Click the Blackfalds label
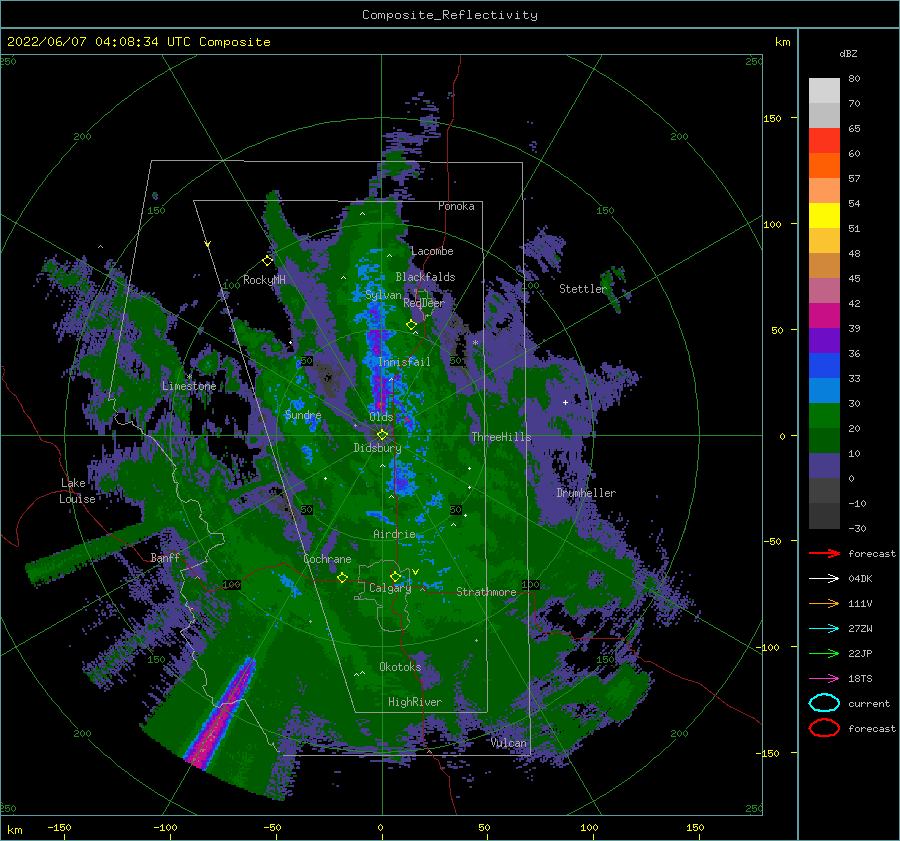 [425, 277]
